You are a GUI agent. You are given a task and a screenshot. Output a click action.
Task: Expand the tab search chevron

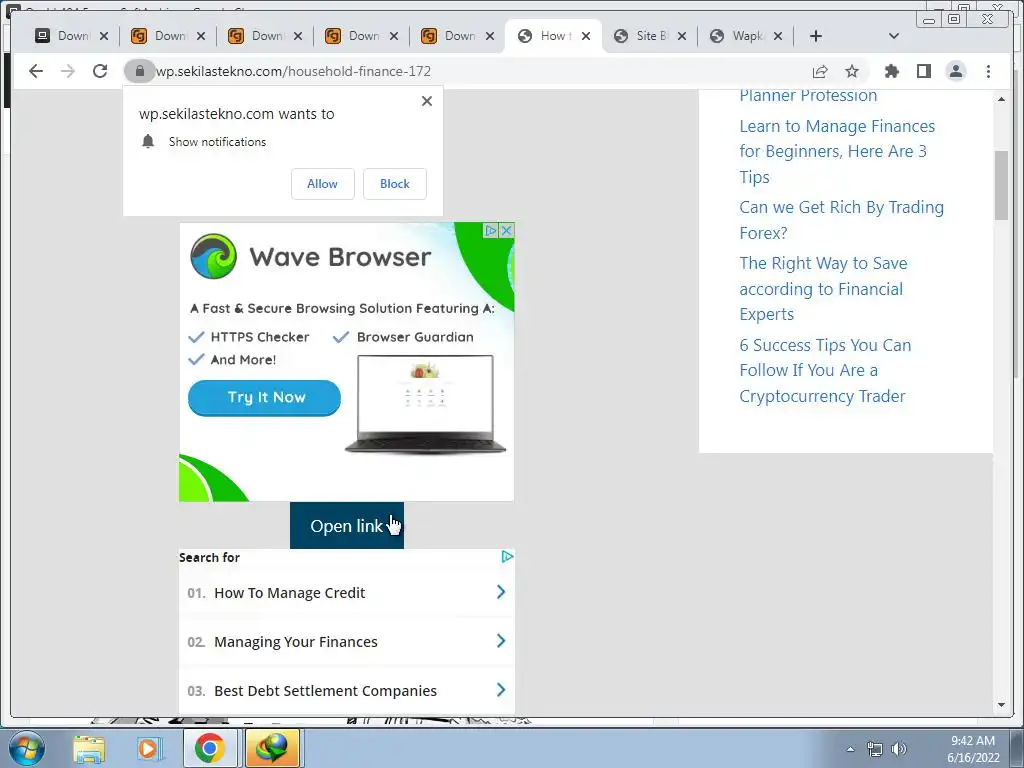(894, 36)
